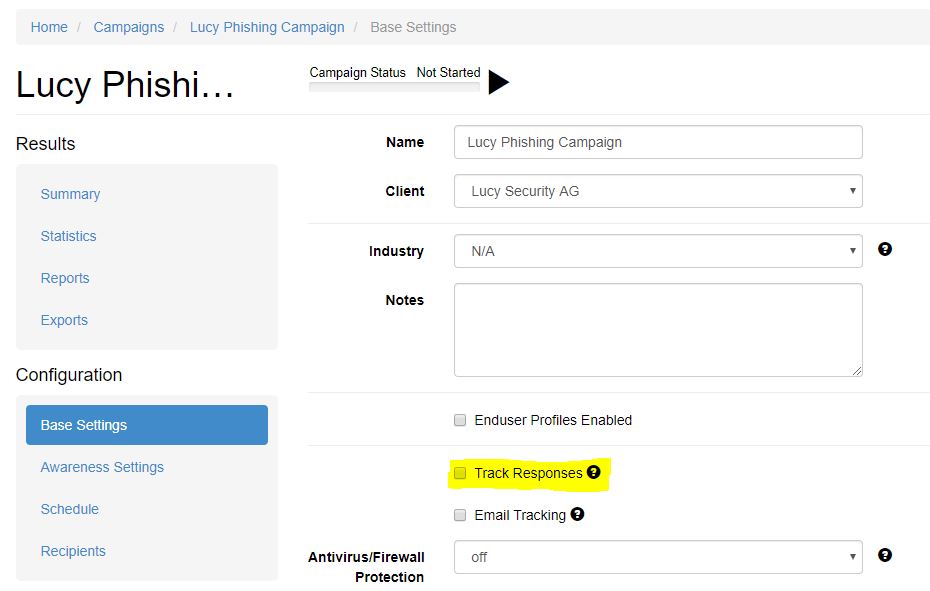This screenshot has width=930, height=591.
Task: Open Recipients configuration page
Action: pos(73,551)
